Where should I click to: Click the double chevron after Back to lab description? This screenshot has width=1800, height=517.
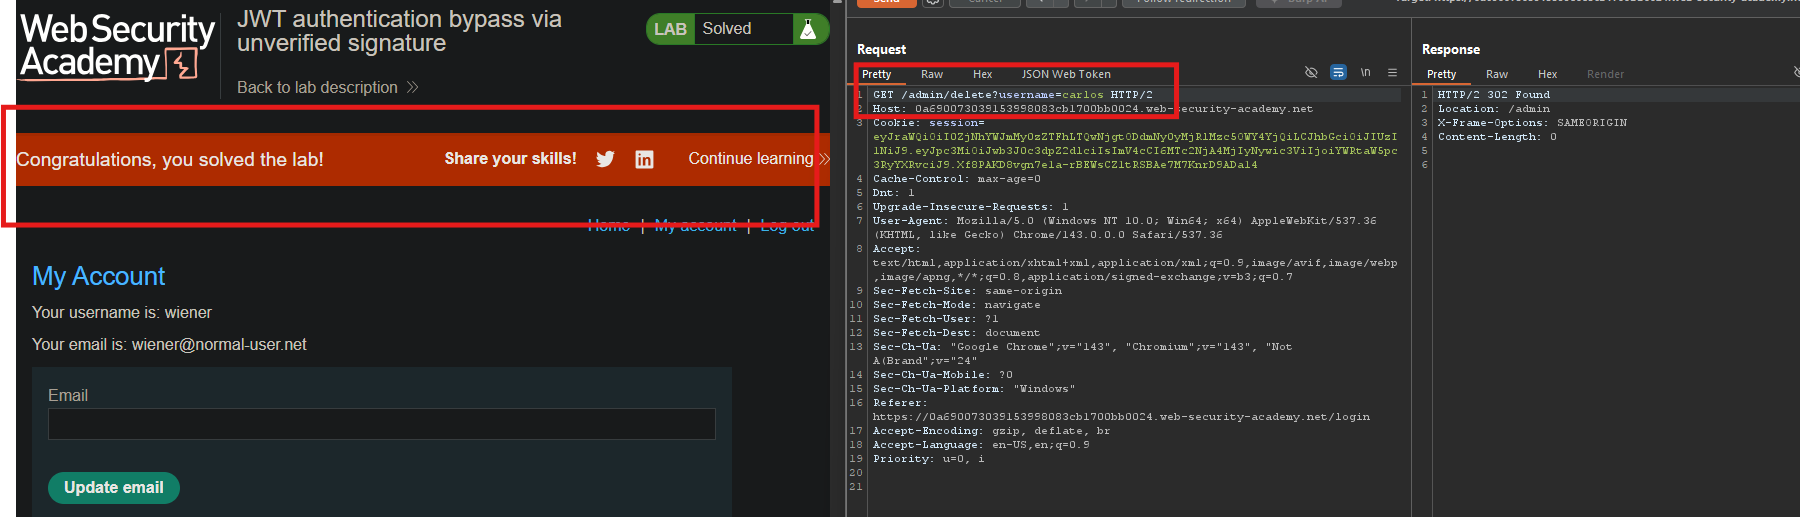click(412, 88)
